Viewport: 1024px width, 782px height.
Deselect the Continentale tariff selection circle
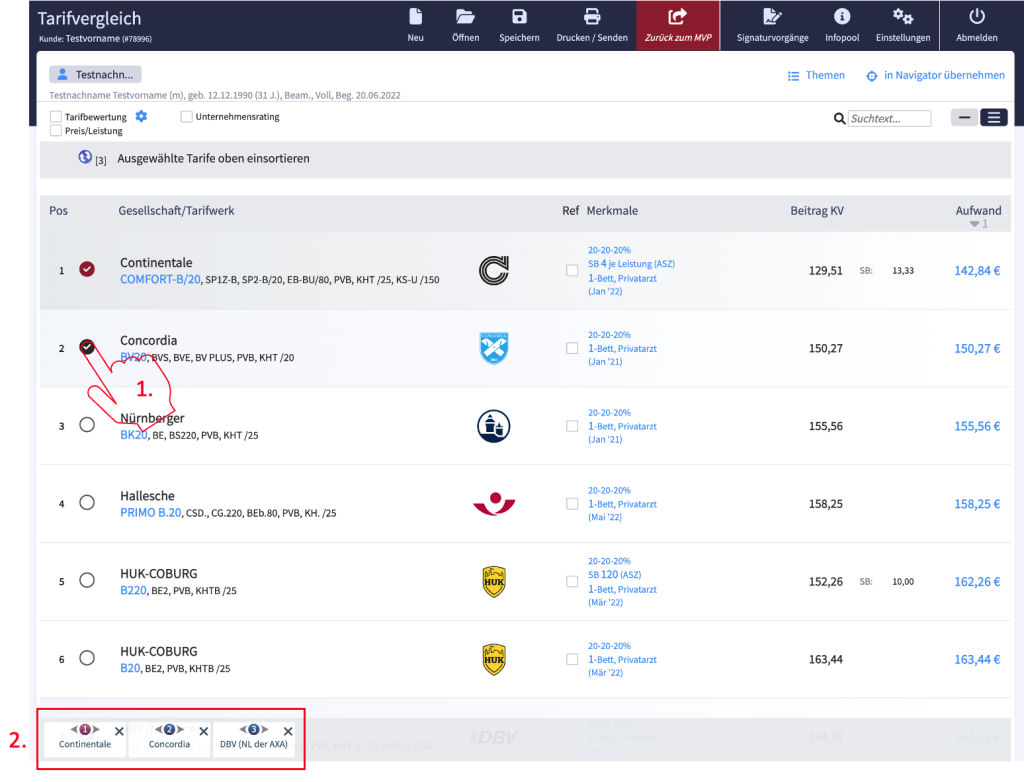[x=87, y=269]
